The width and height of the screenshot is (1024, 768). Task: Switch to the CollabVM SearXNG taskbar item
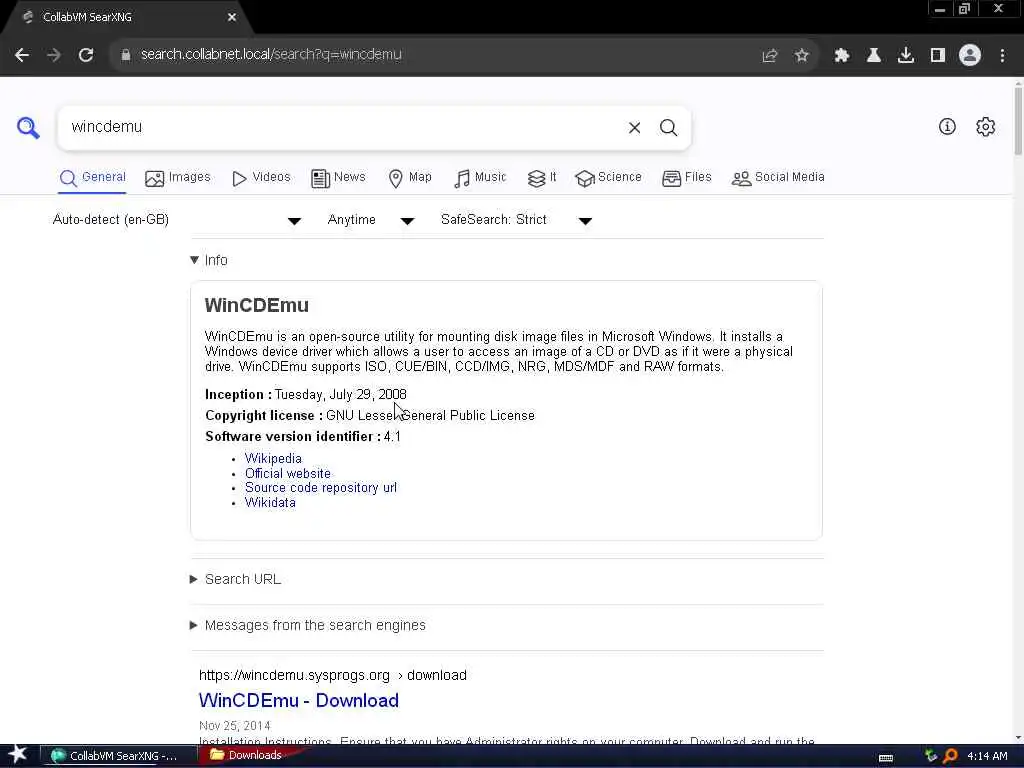[119, 756]
